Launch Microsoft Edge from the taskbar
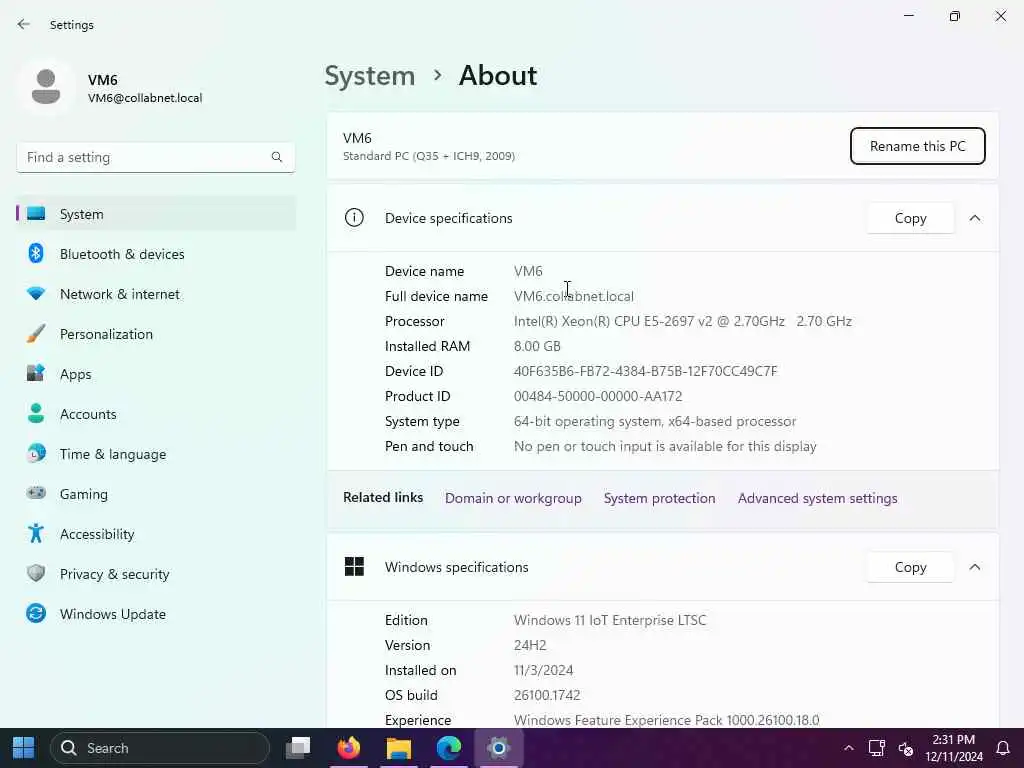The image size is (1024, 768). point(449,748)
